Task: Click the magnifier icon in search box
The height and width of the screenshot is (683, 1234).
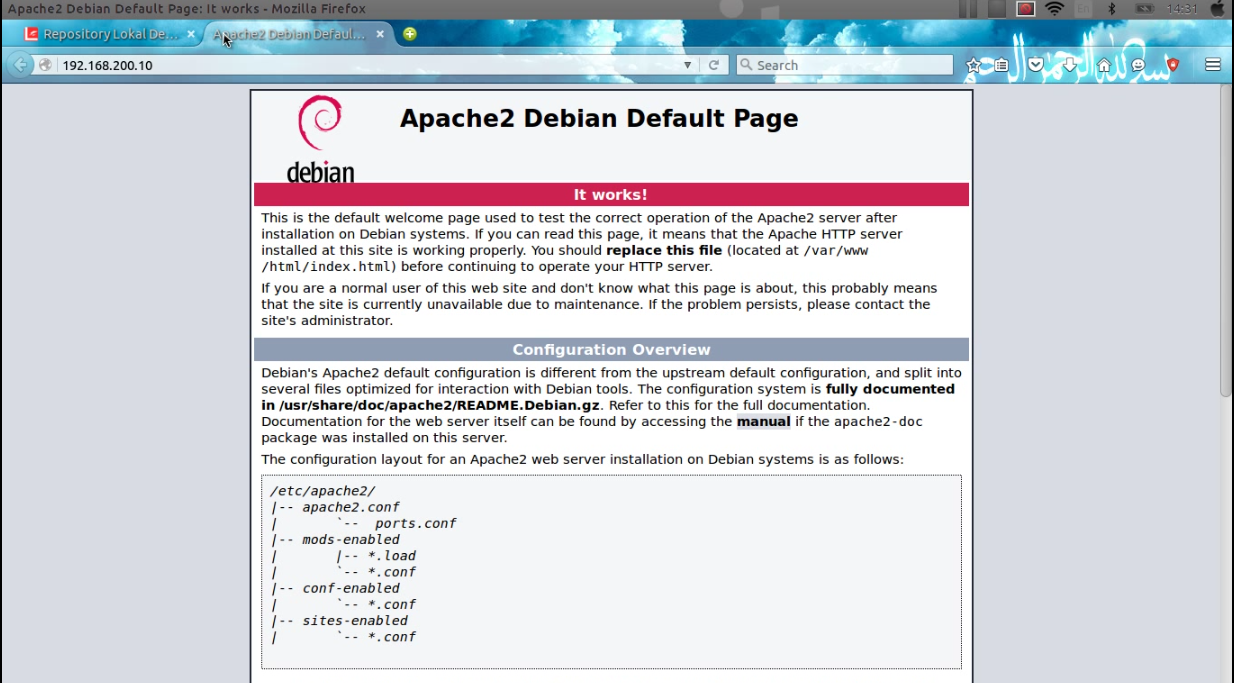Action: [746, 65]
